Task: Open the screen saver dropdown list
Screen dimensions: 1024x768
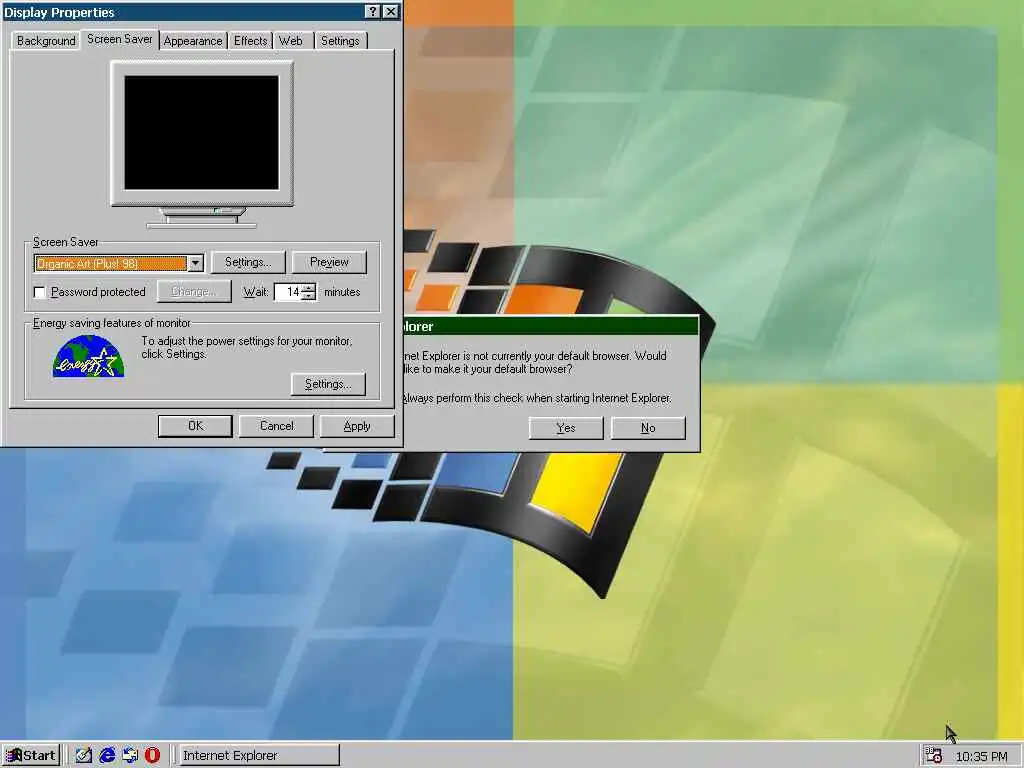Action: 195,263
